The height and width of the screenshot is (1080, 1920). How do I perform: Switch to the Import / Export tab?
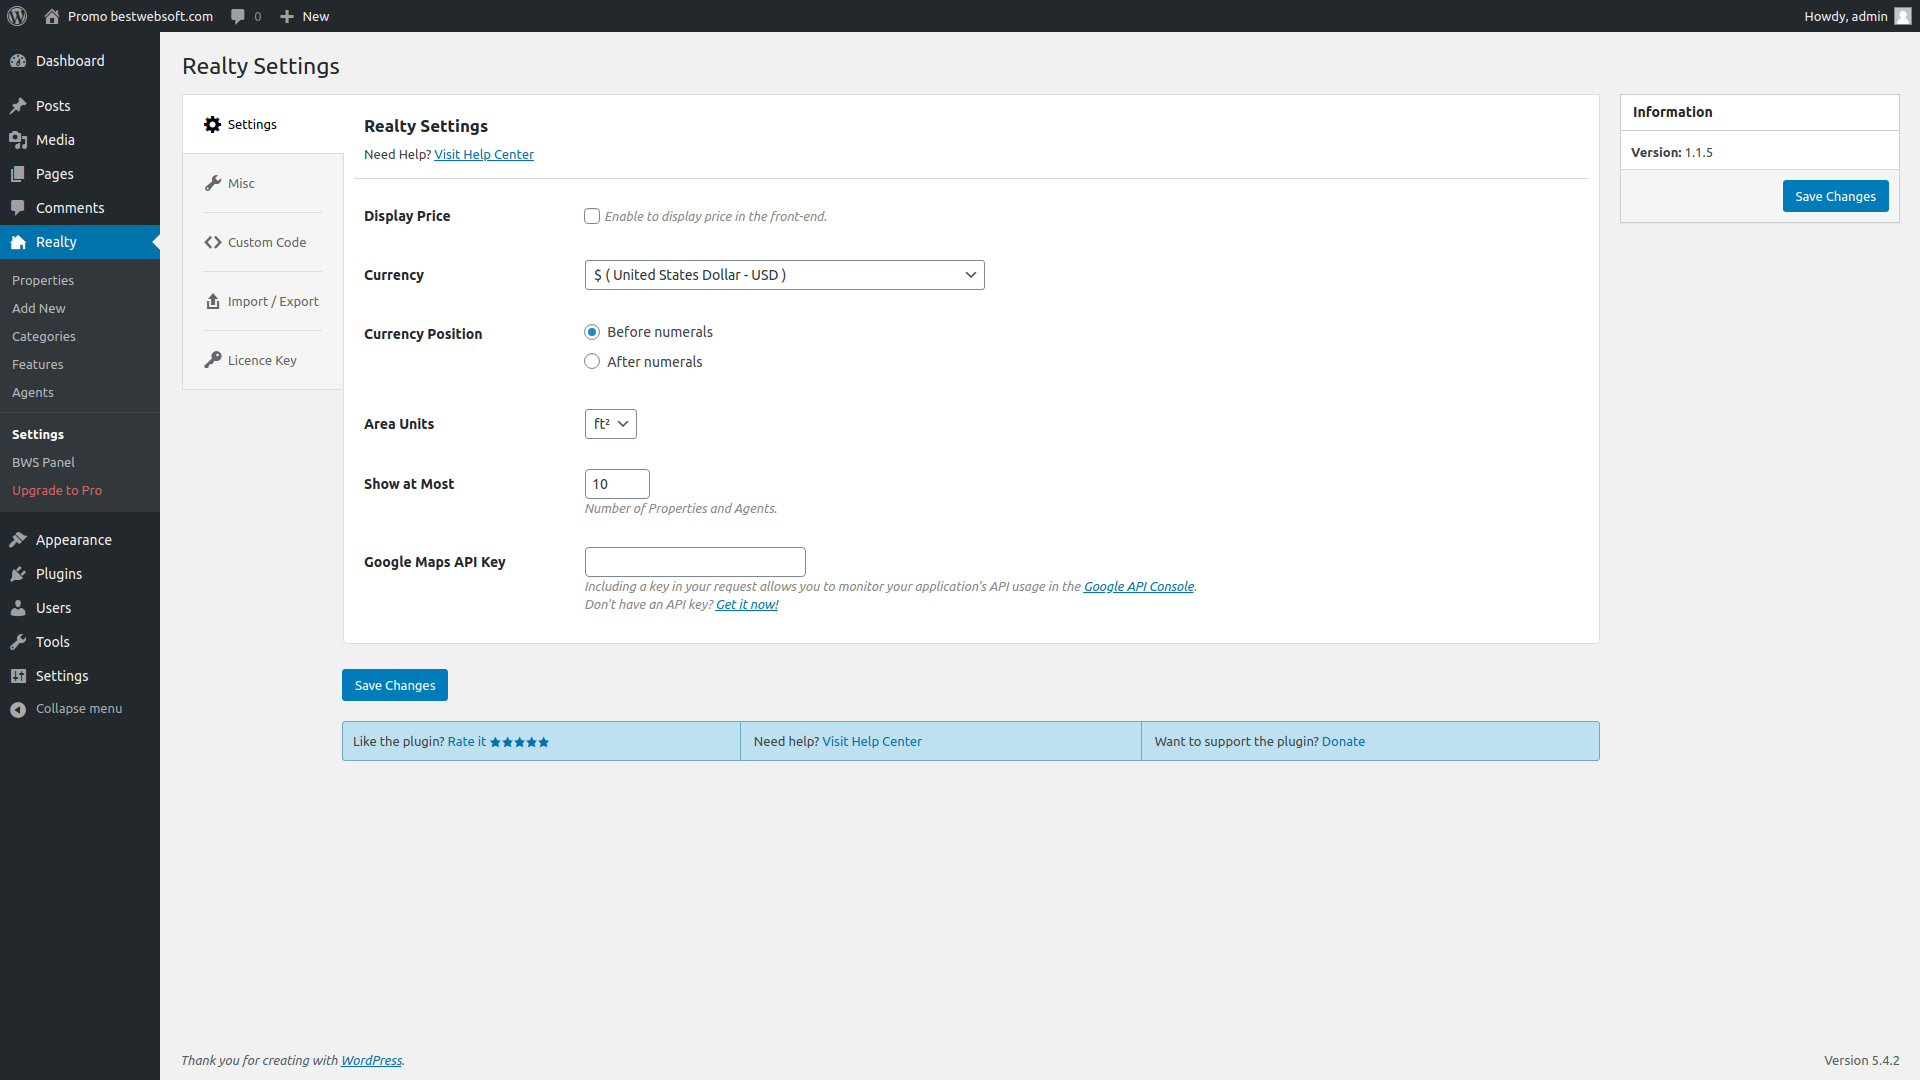263,301
